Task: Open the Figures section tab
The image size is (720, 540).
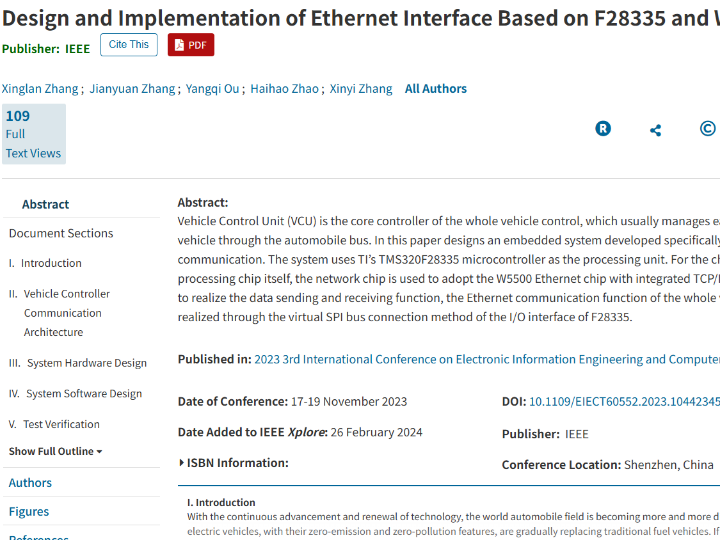Action: 29,512
